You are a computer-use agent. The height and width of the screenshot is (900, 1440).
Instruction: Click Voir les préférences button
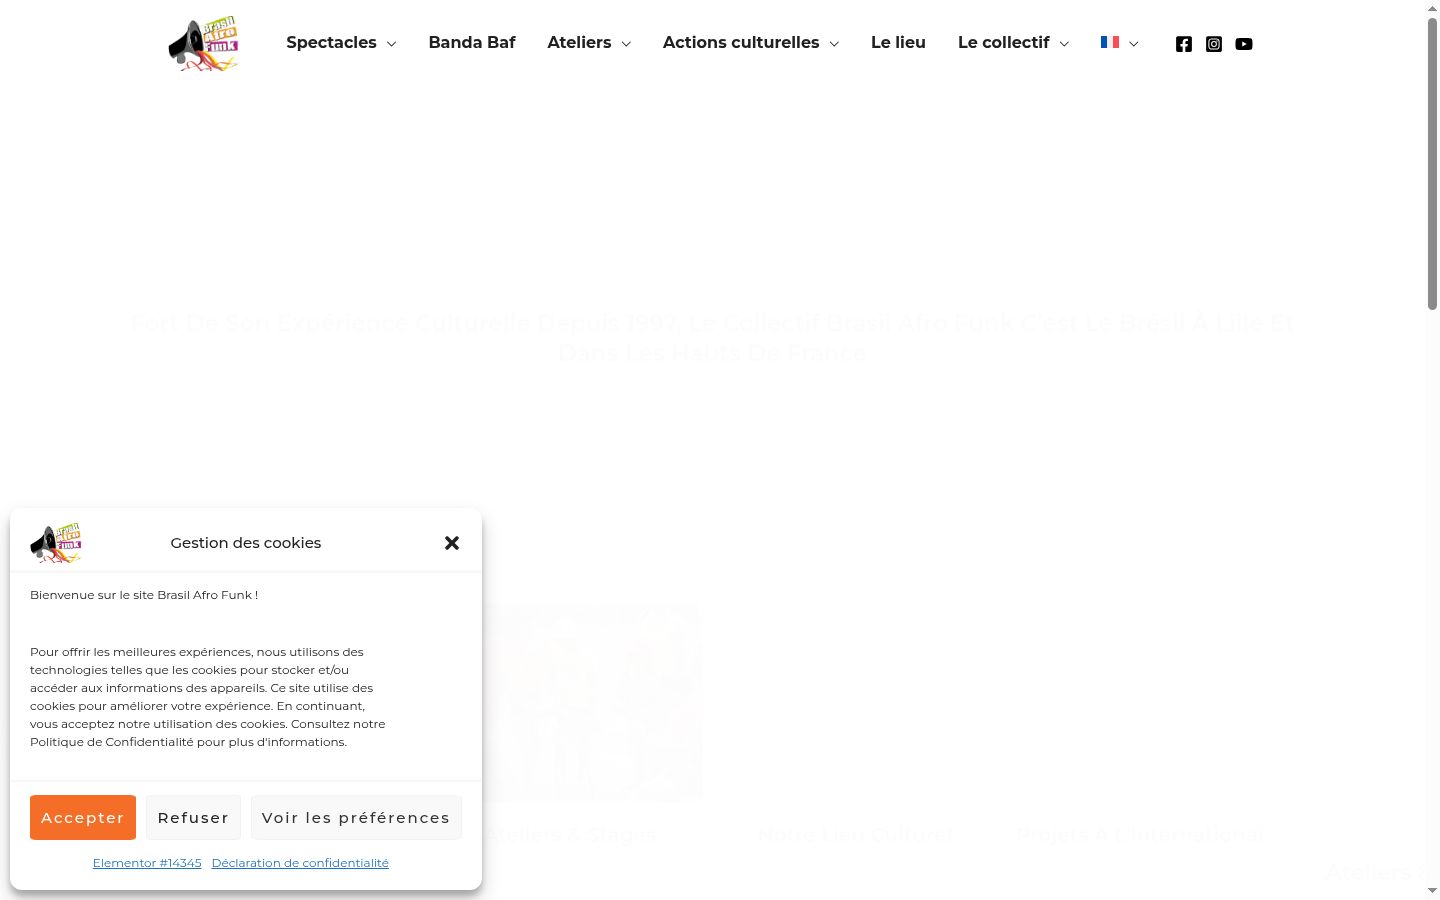(x=356, y=817)
